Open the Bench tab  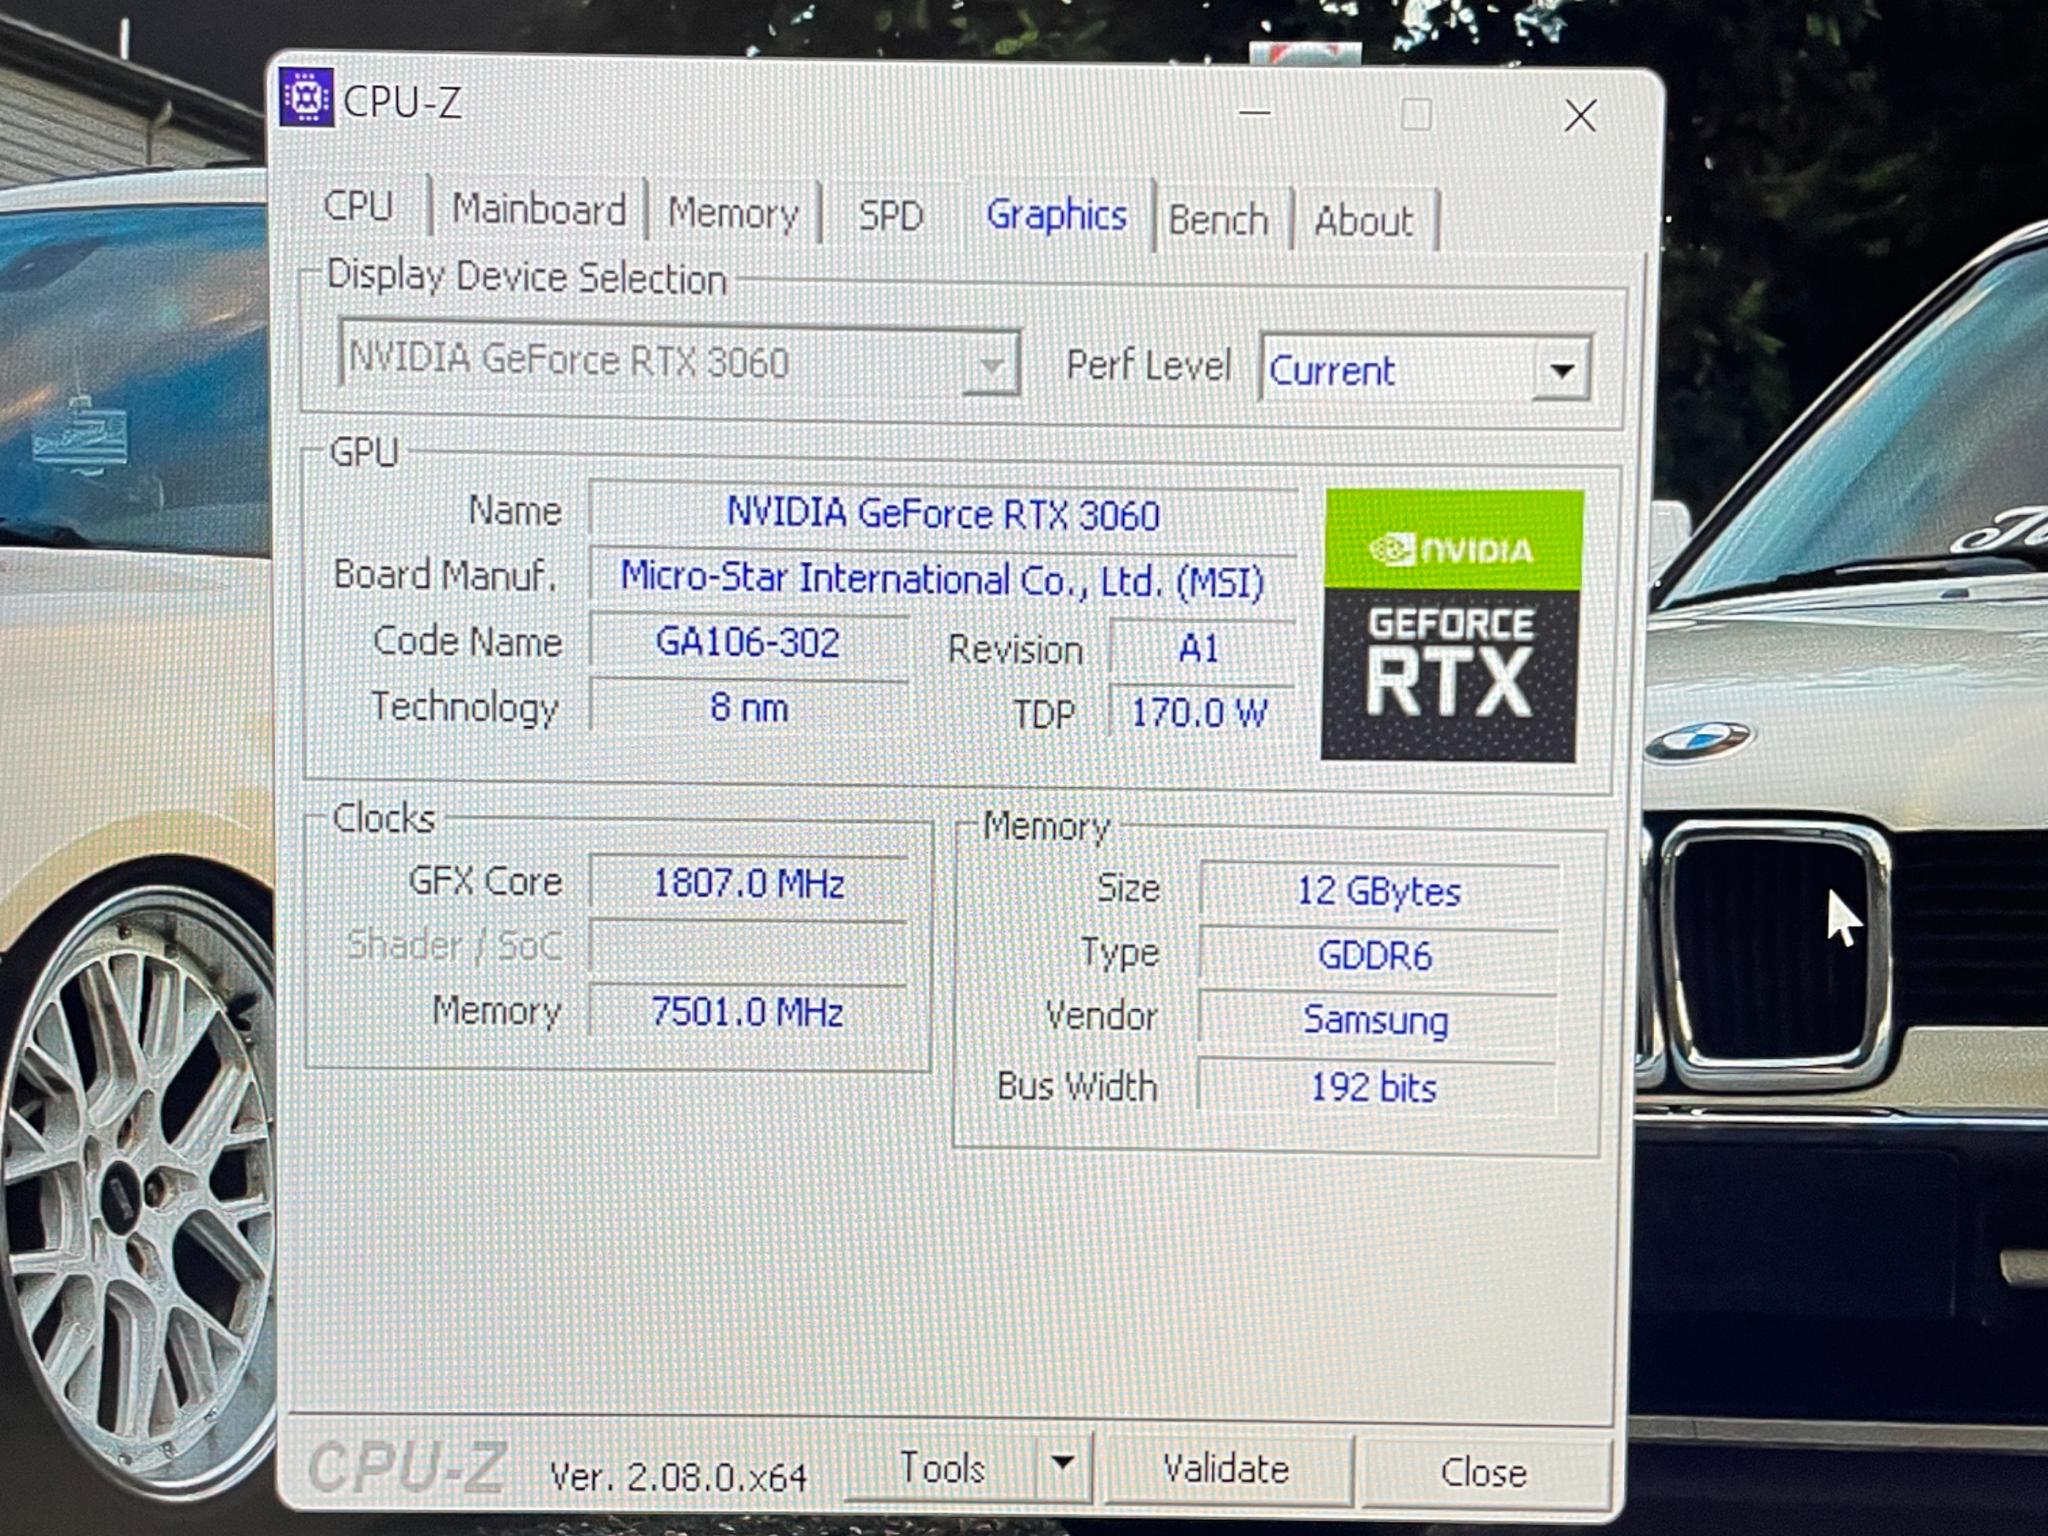(x=1219, y=220)
